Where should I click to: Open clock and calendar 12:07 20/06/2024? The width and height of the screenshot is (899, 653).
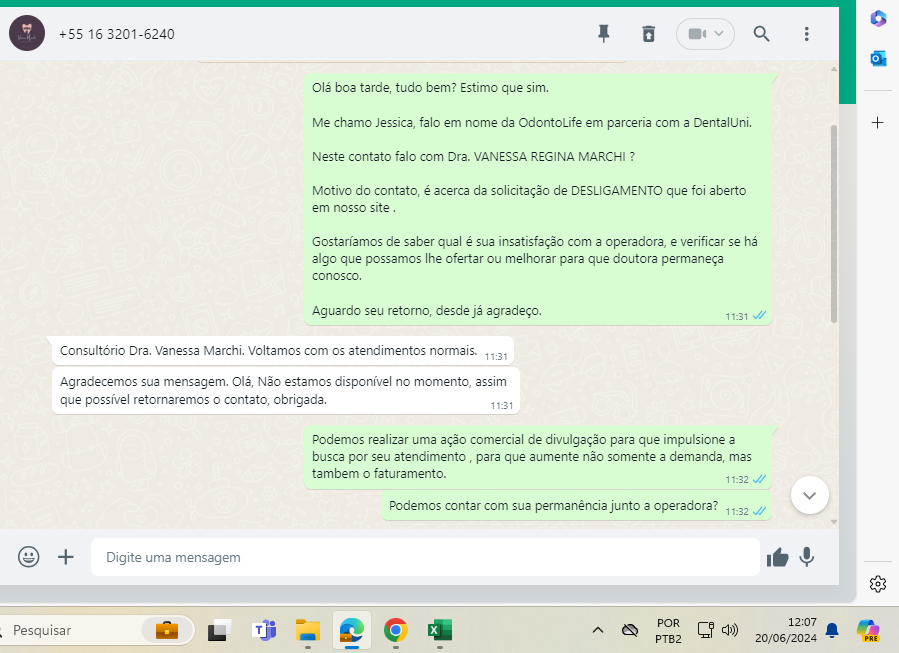[x=785, y=630]
